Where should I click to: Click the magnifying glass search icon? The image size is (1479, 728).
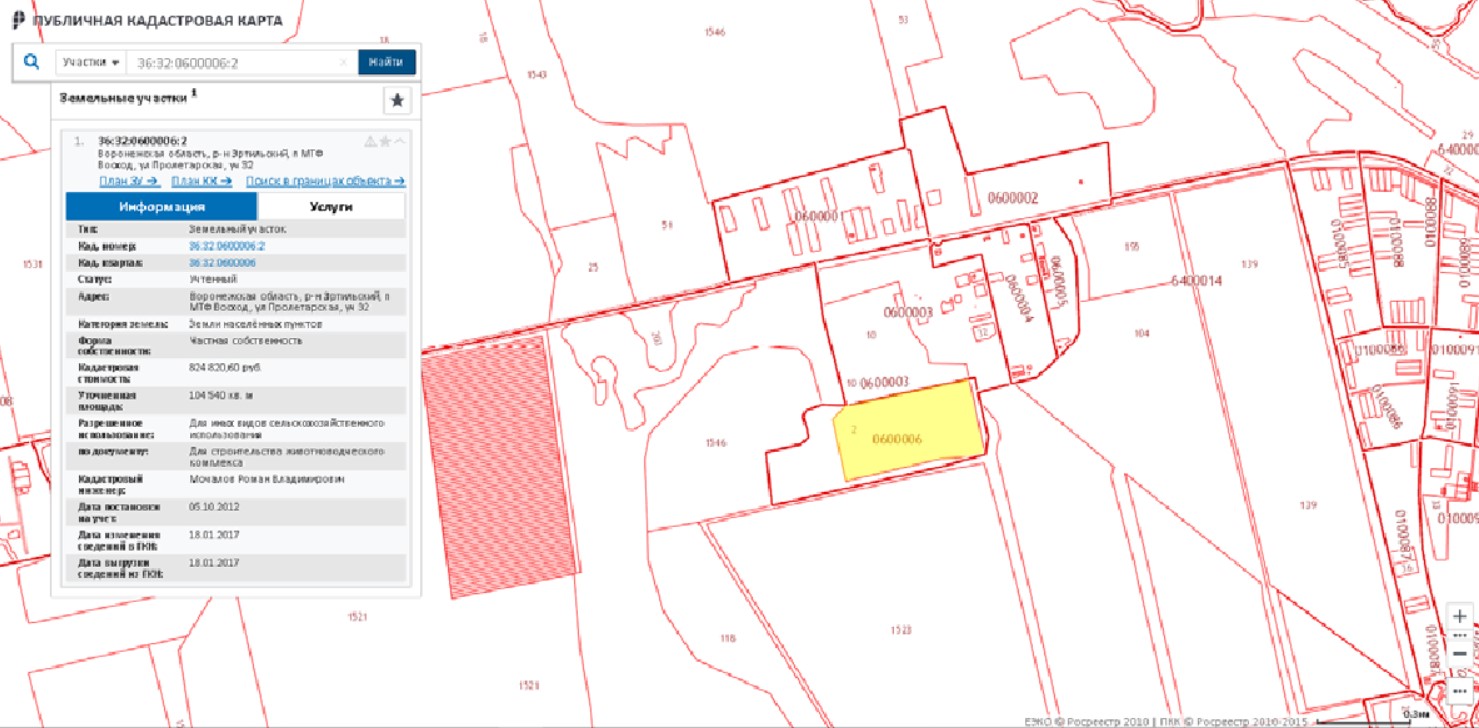31,62
